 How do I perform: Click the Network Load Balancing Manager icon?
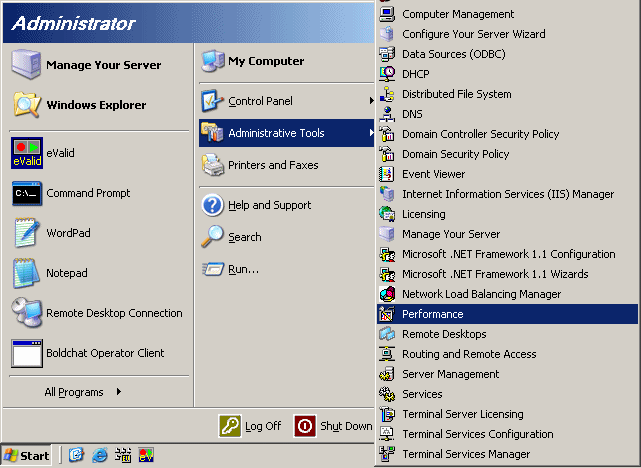pyautogui.click(x=387, y=294)
